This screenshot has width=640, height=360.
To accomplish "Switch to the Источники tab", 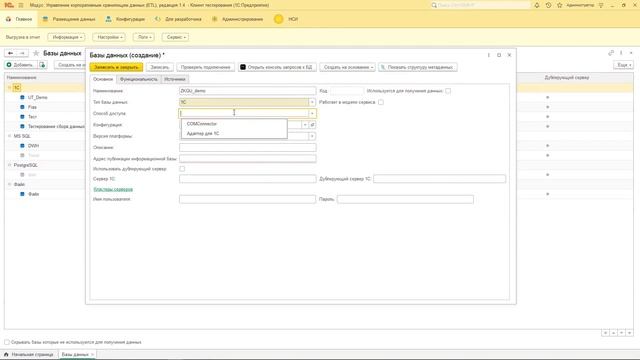I will 175,79.
